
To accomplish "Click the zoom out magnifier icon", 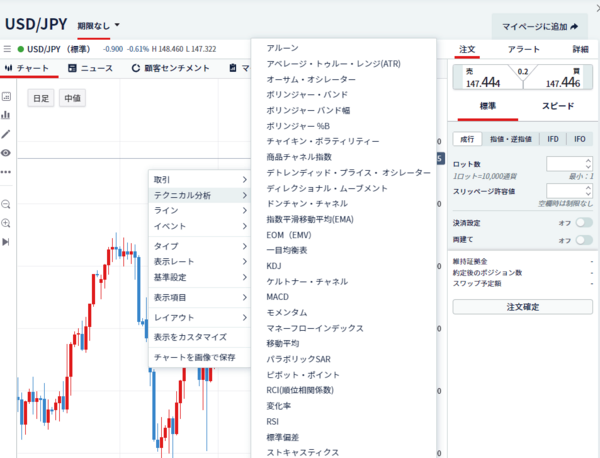I will 7,204.
